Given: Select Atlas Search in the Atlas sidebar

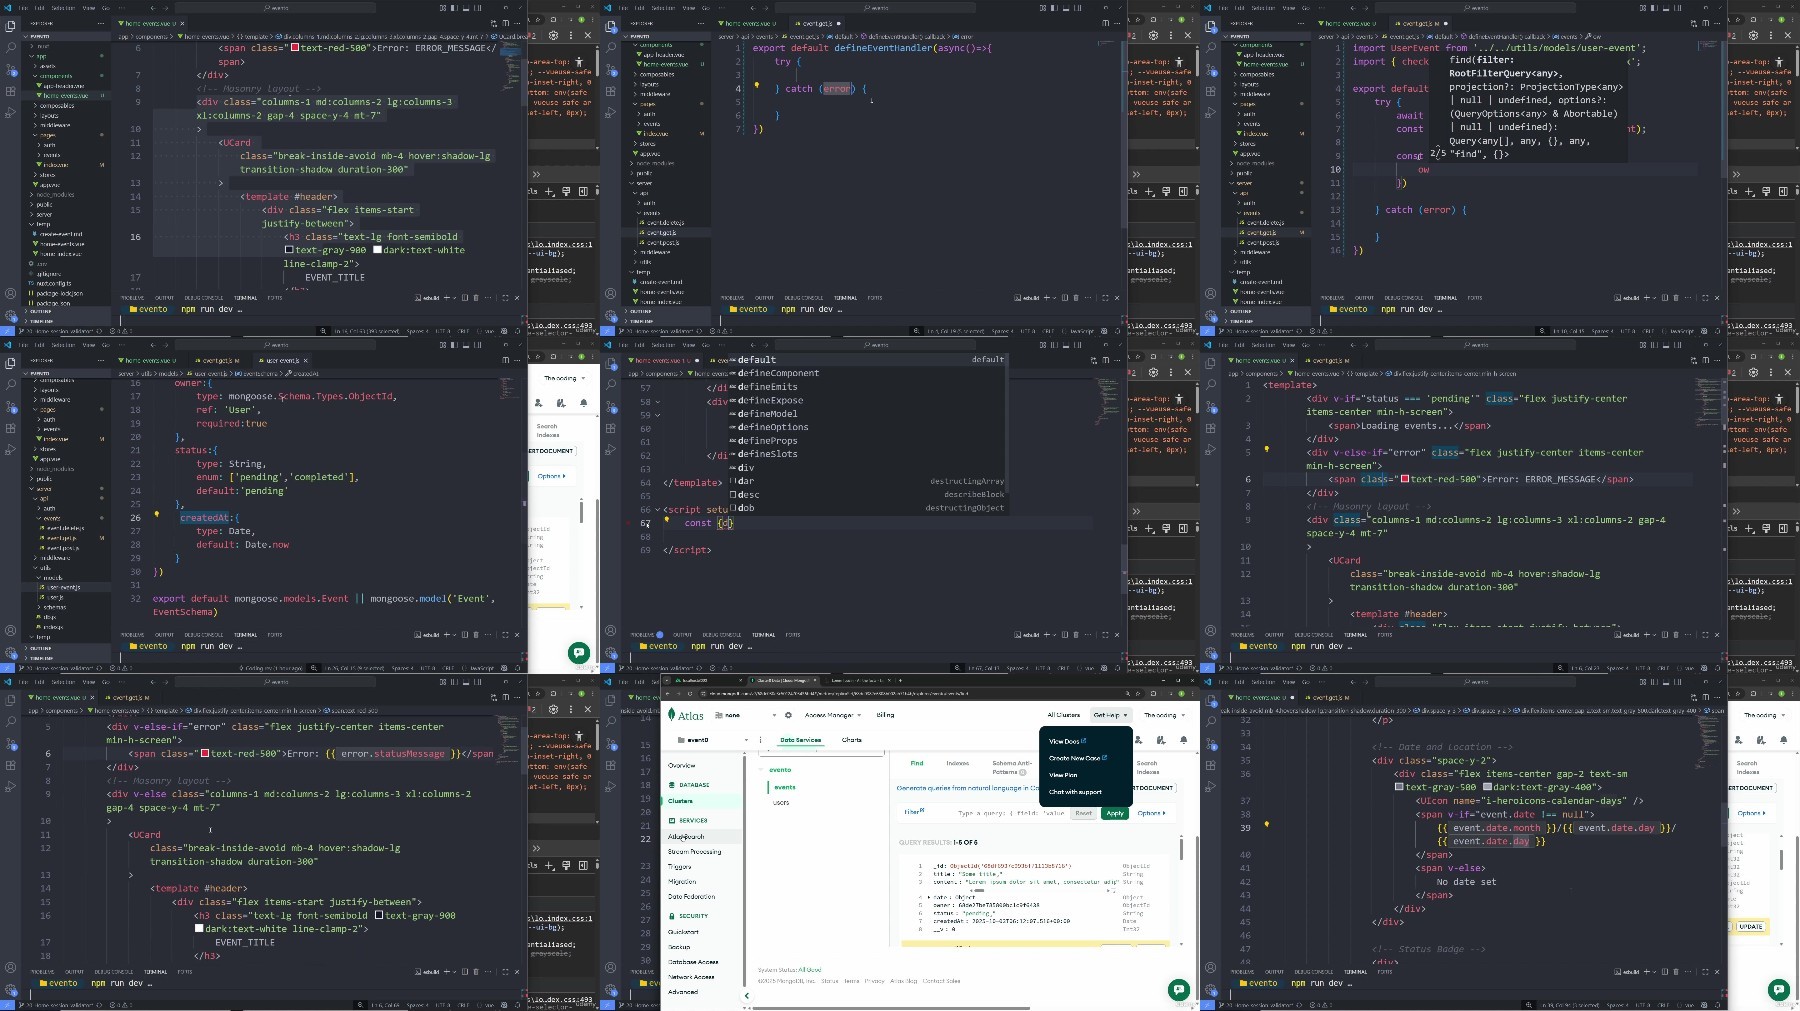Looking at the screenshot, I should point(687,836).
